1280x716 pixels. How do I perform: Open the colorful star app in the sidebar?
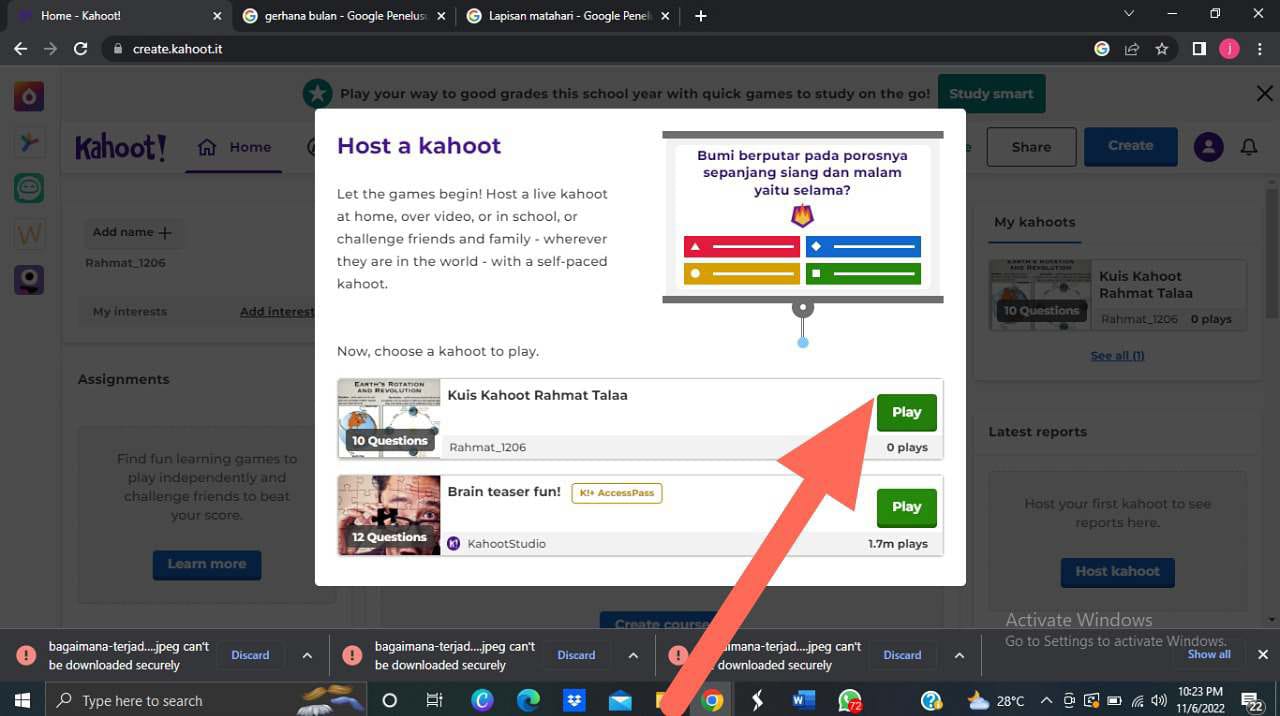point(28,142)
